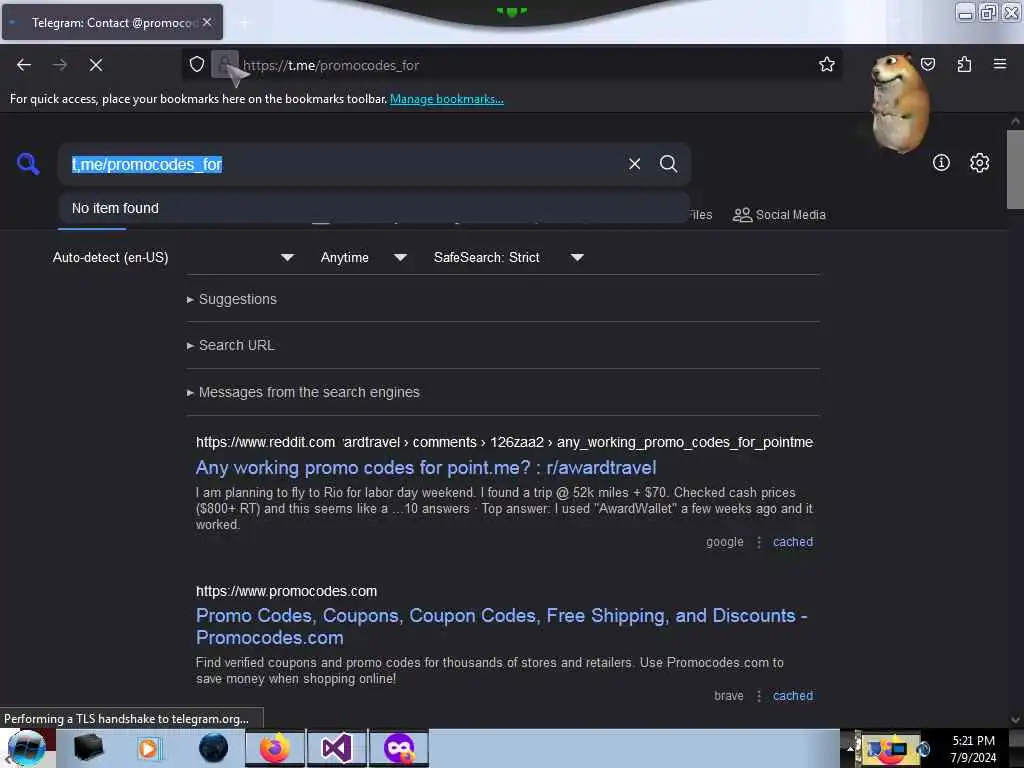
Task: Open Promocodes.com result title
Action: (x=502, y=626)
